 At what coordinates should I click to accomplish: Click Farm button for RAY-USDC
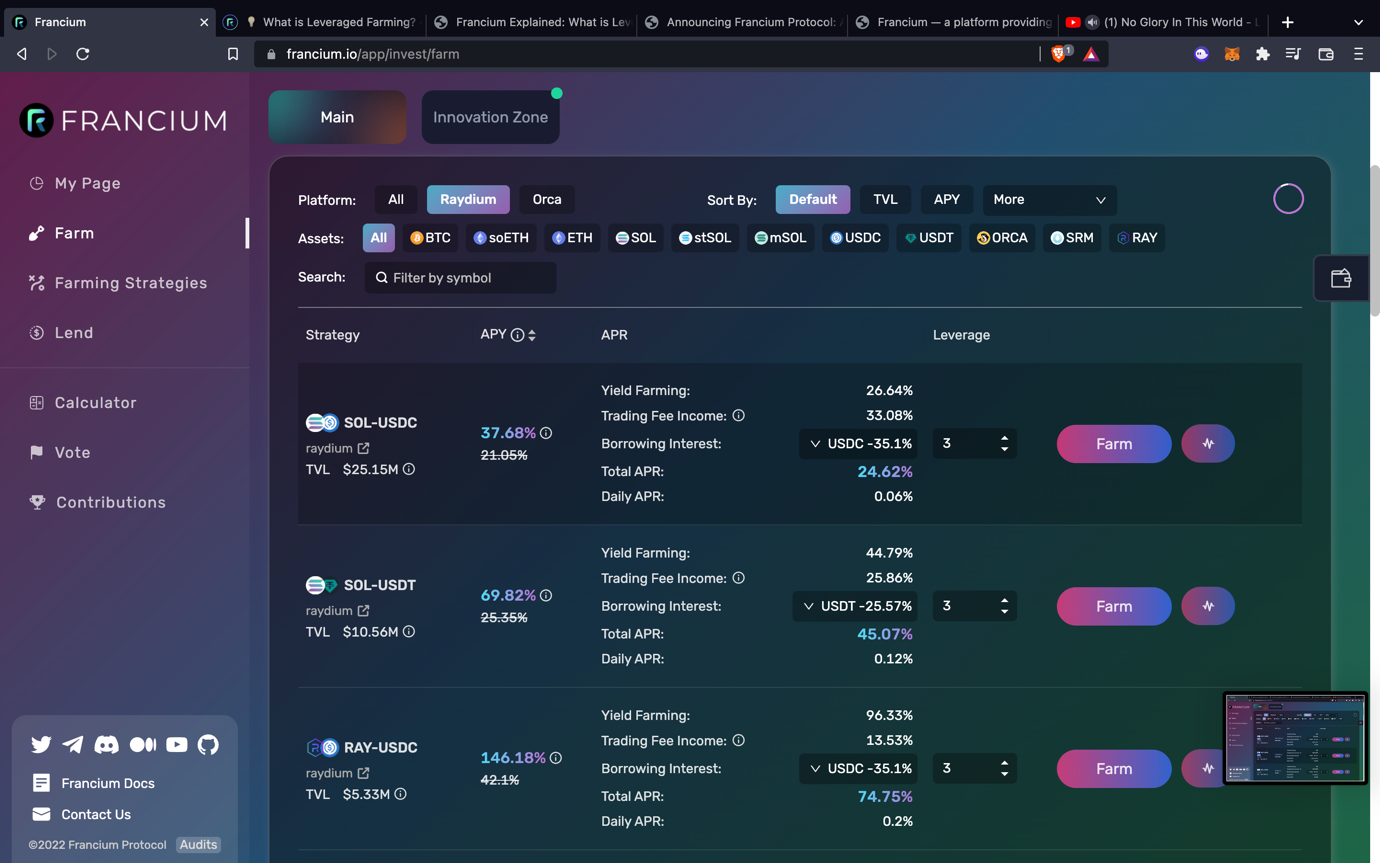click(1114, 769)
